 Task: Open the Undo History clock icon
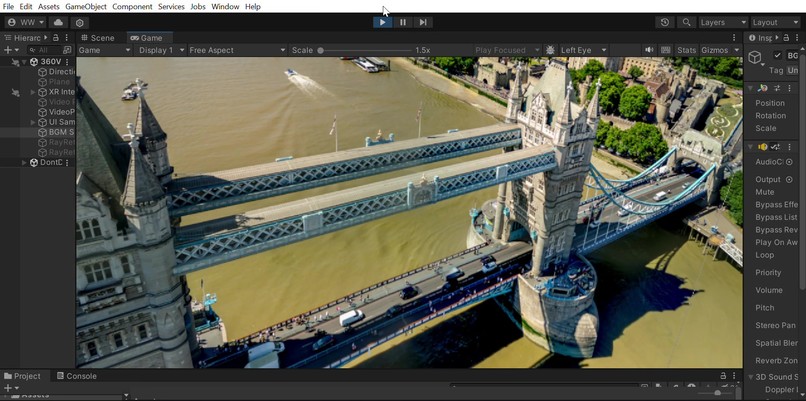pos(665,22)
